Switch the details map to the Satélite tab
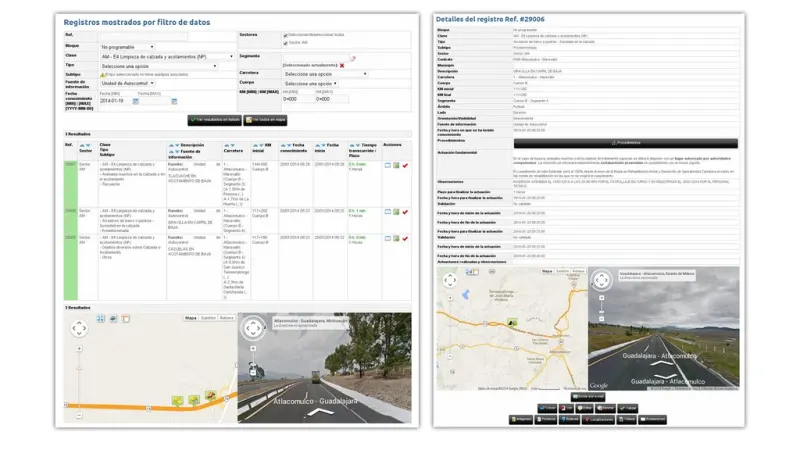Viewport: 800px width, 450px height. tap(562, 271)
